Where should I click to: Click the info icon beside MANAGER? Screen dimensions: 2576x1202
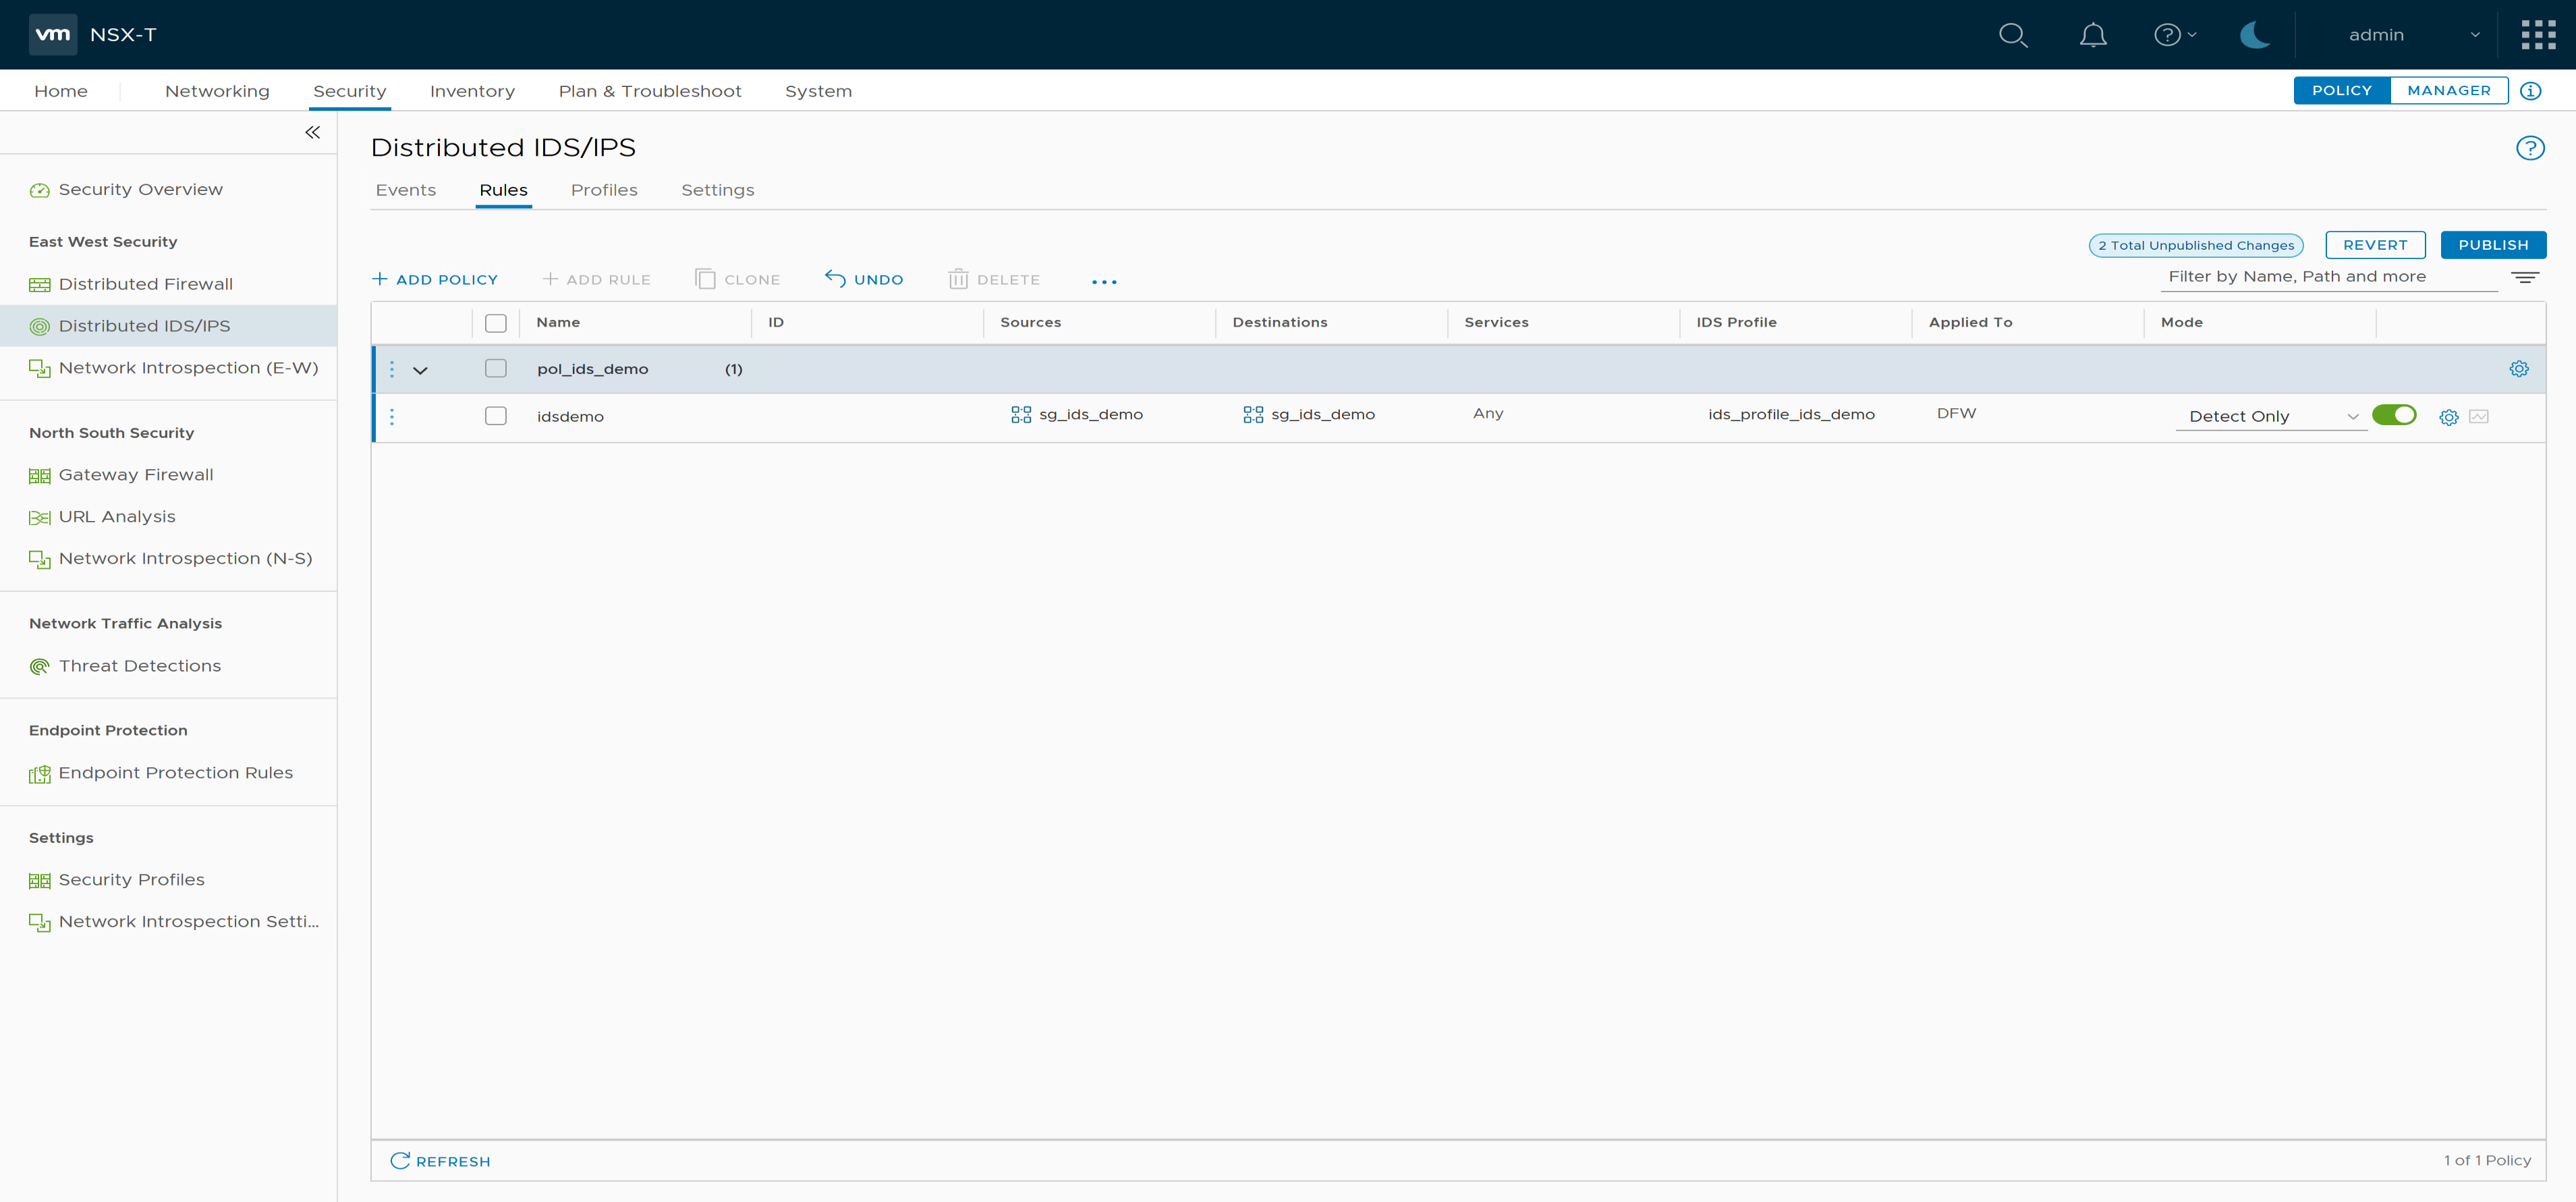click(2530, 91)
